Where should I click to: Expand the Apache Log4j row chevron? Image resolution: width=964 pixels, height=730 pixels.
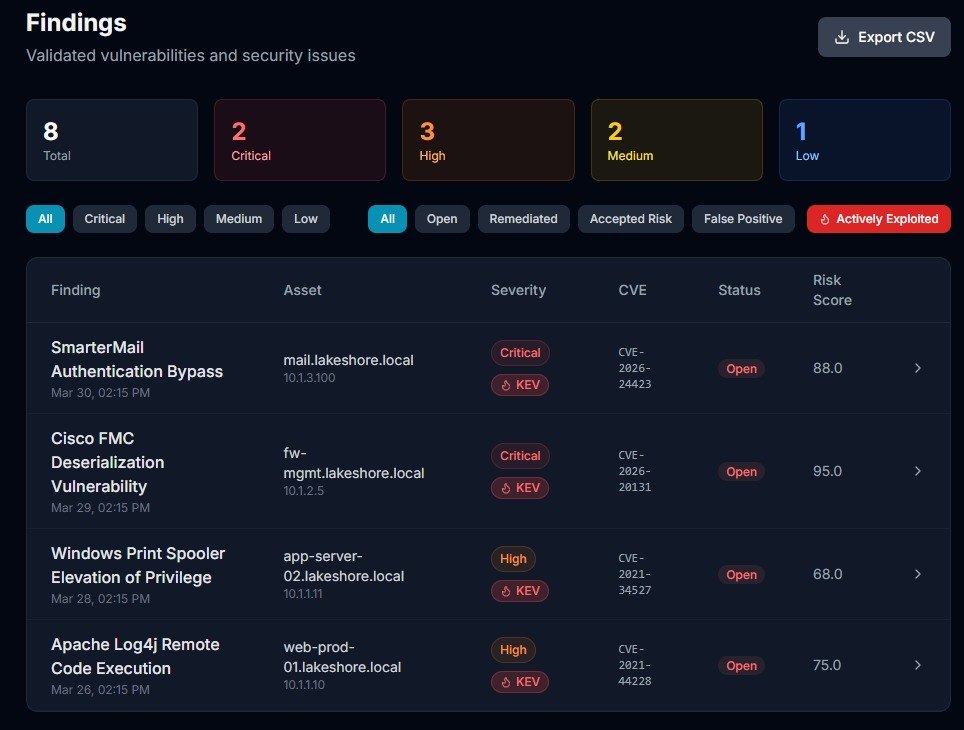click(917, 665)
